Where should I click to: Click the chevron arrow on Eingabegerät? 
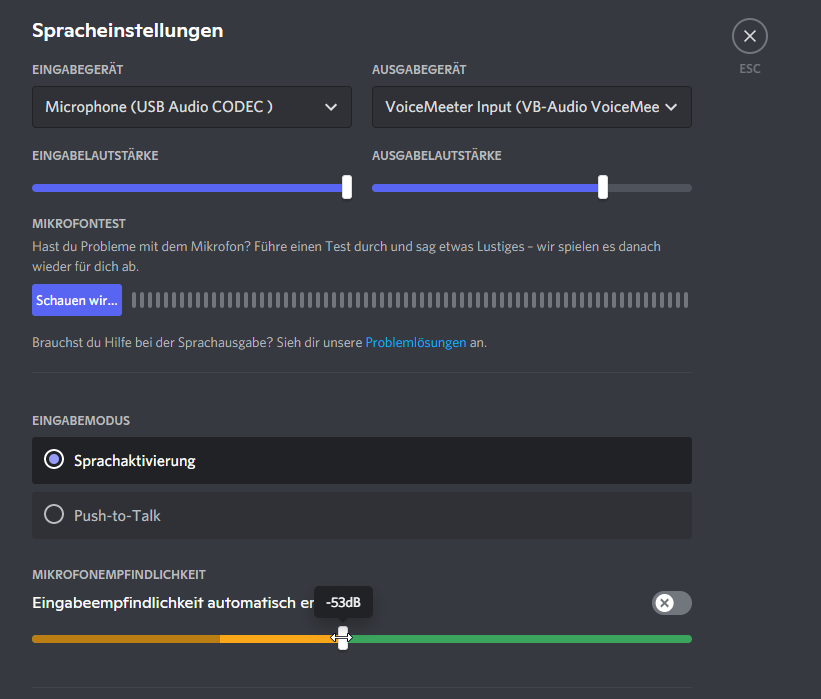[x=331, y=108]
